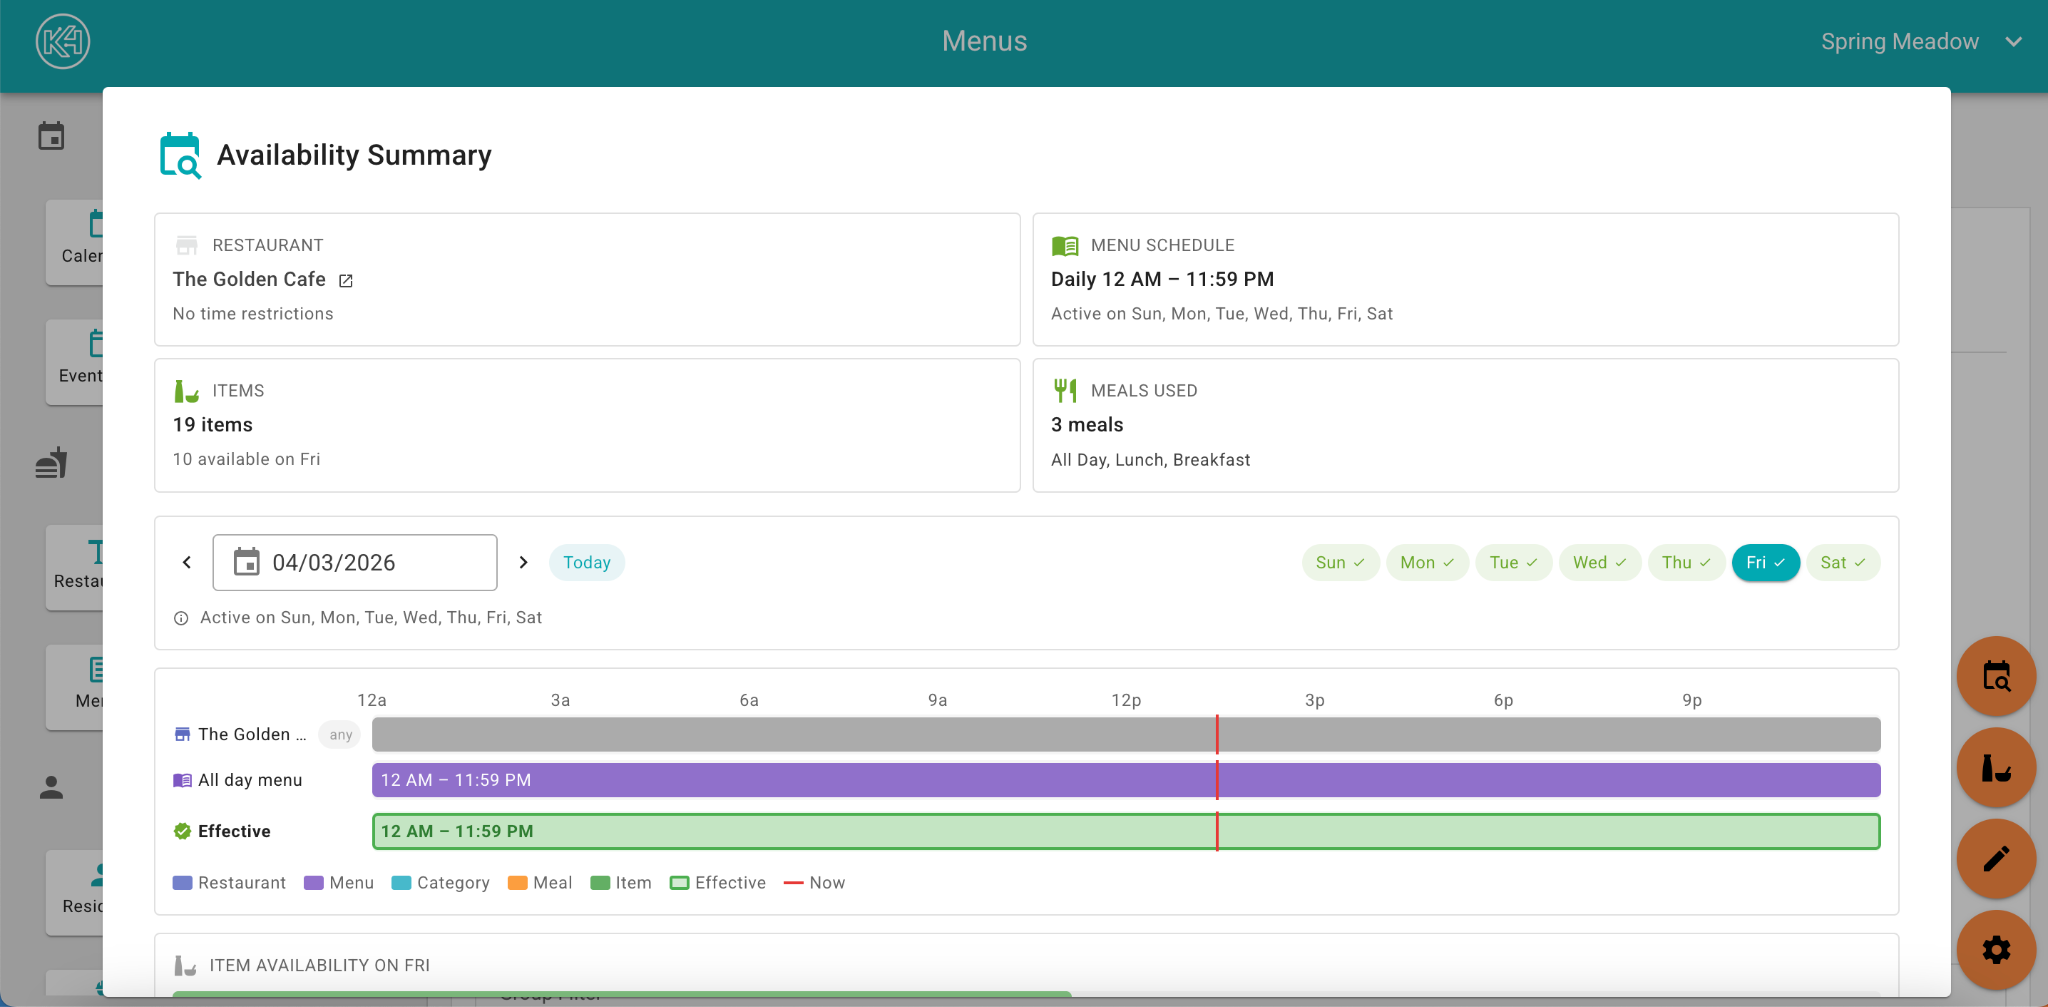
Task: Click the KH logo icon in header
Action: click(x=63, y=41)
